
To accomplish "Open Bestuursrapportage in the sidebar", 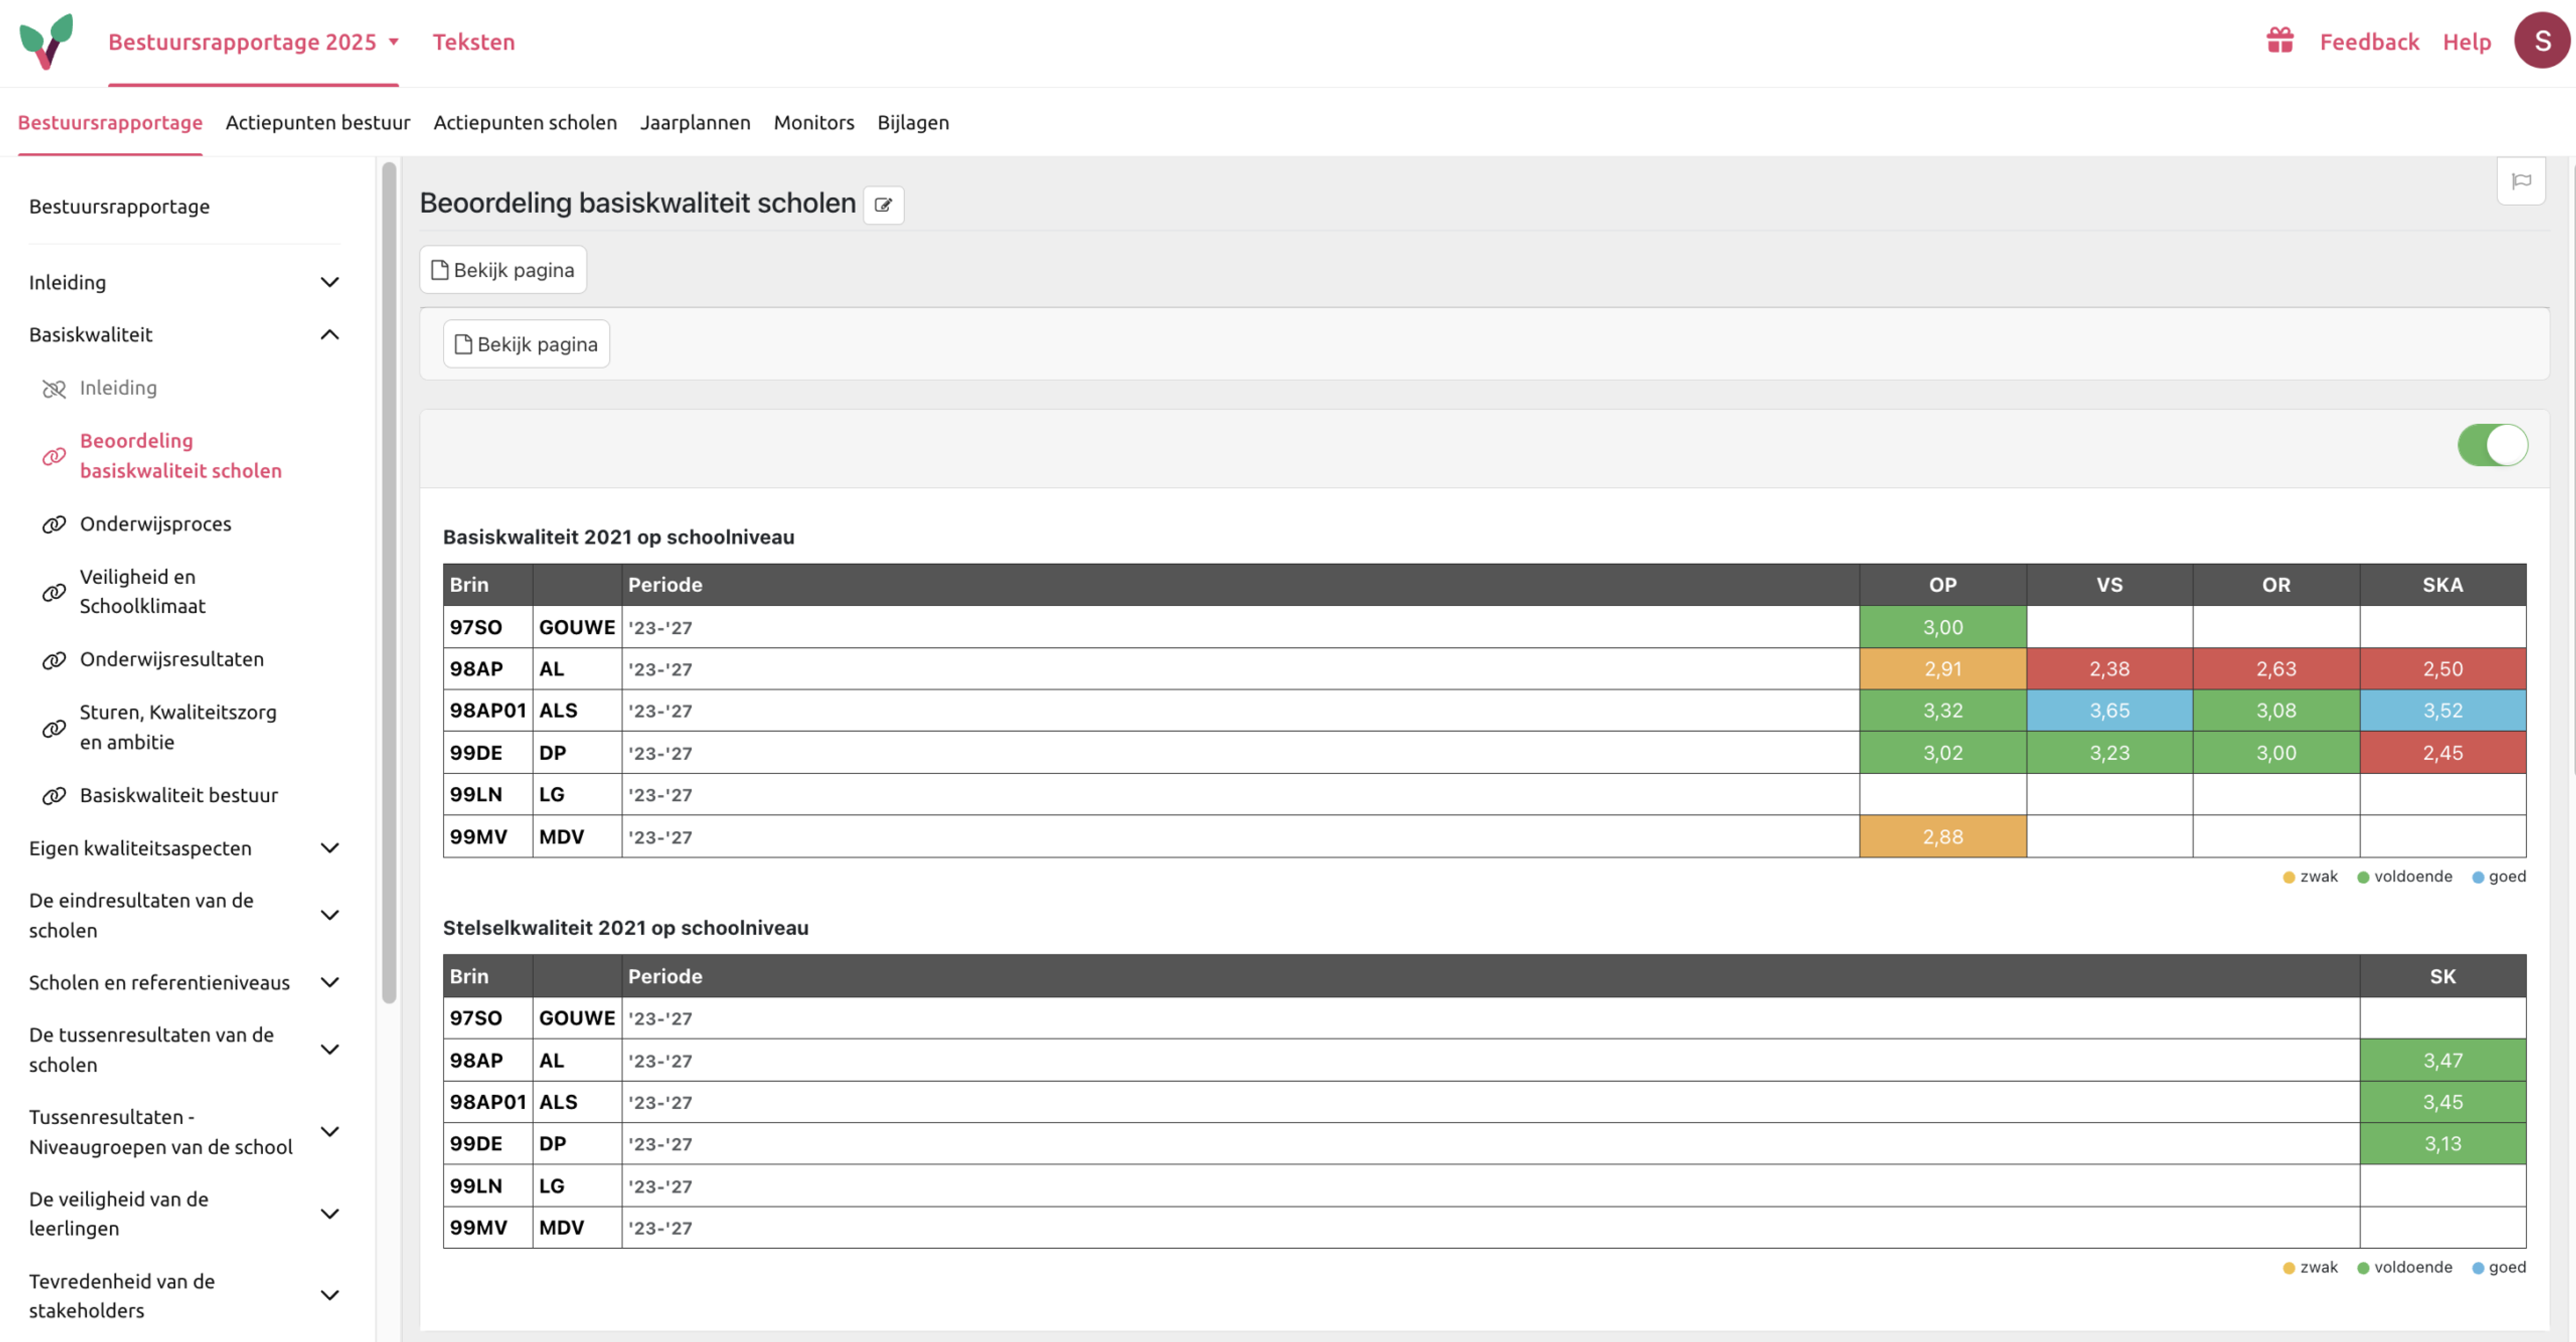I will [119, 206].
